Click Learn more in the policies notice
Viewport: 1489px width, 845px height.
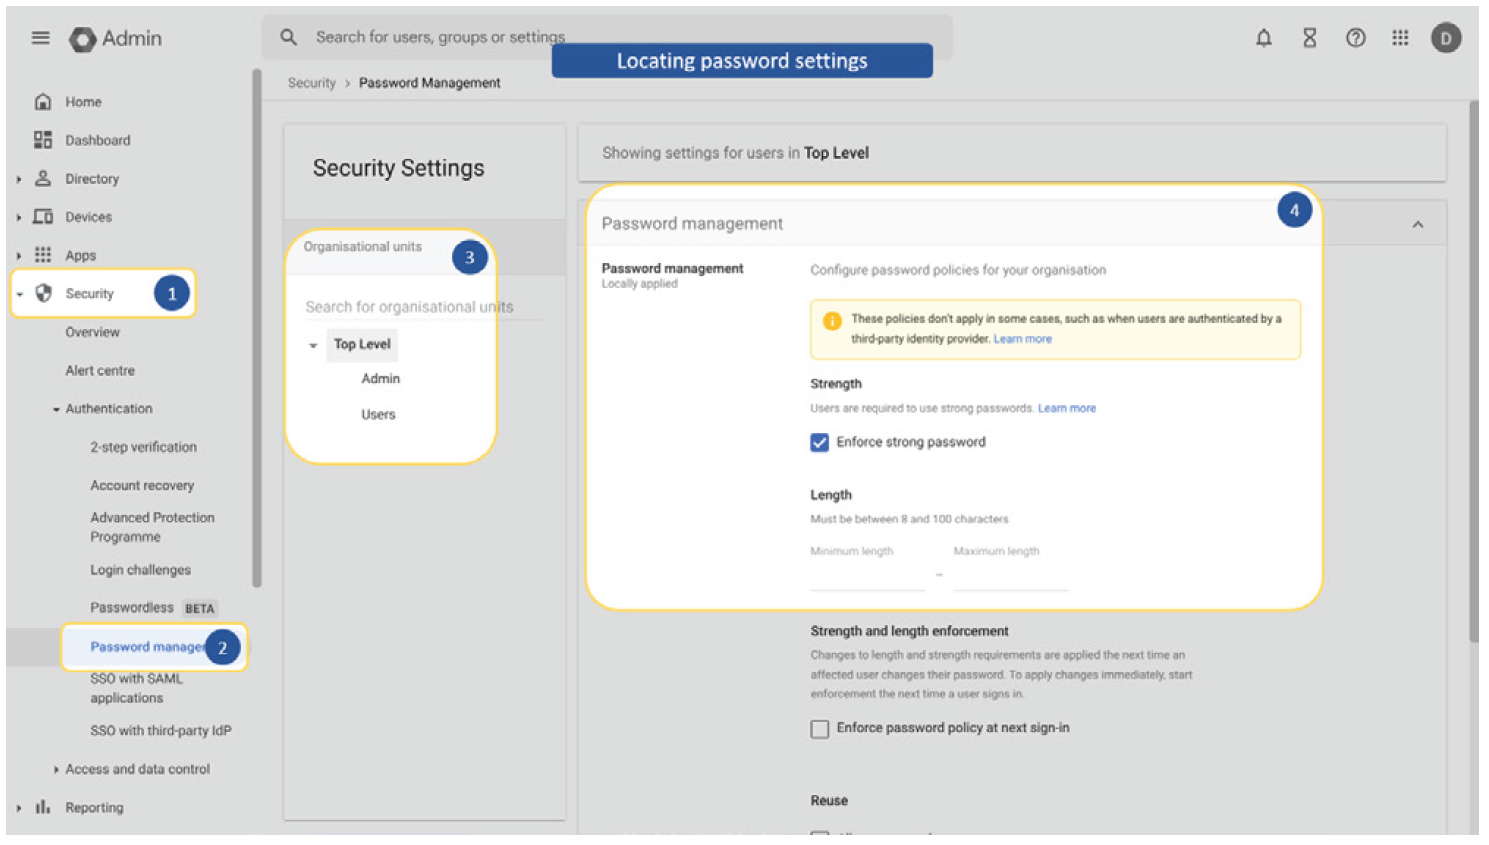coord(1022,339)
